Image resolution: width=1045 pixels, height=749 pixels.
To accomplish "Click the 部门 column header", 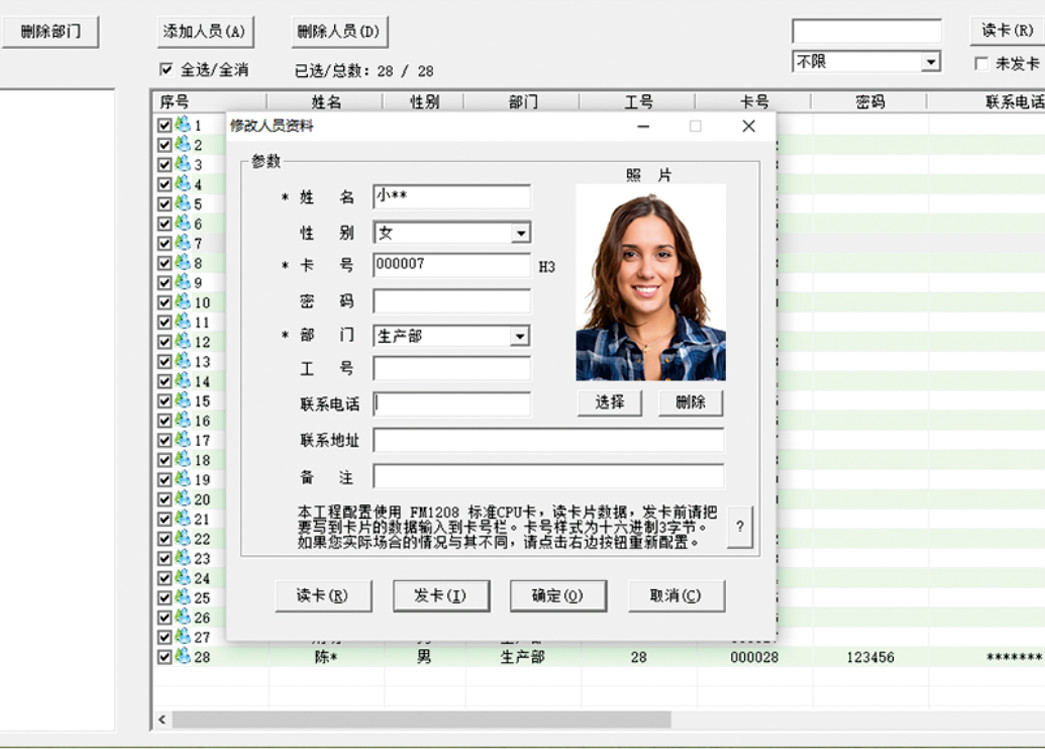I will [x=522, y=102].
